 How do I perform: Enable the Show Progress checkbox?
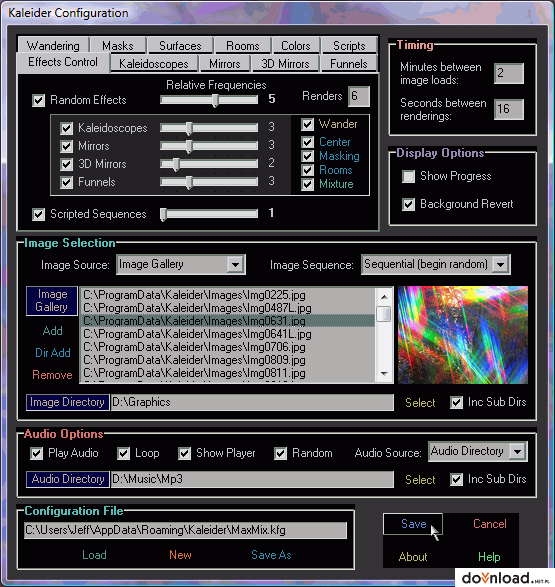pos(408,176)
